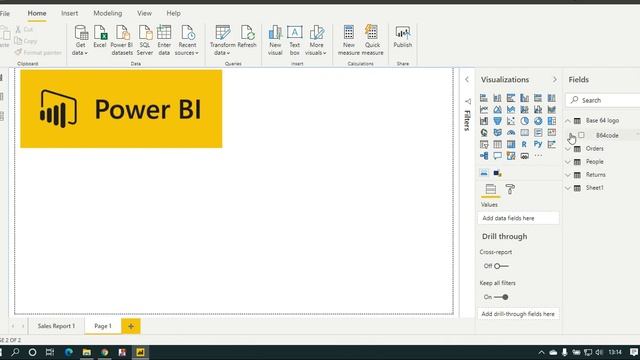Expand the People table

click(568, 162)
